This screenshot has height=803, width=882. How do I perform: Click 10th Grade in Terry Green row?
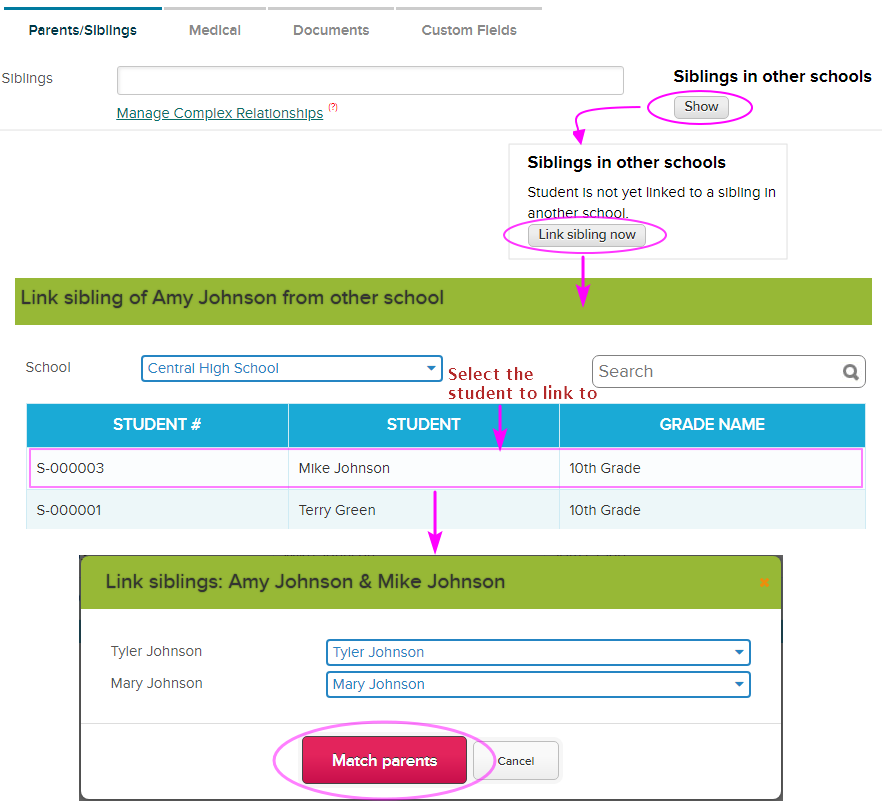tap(605, 511)
